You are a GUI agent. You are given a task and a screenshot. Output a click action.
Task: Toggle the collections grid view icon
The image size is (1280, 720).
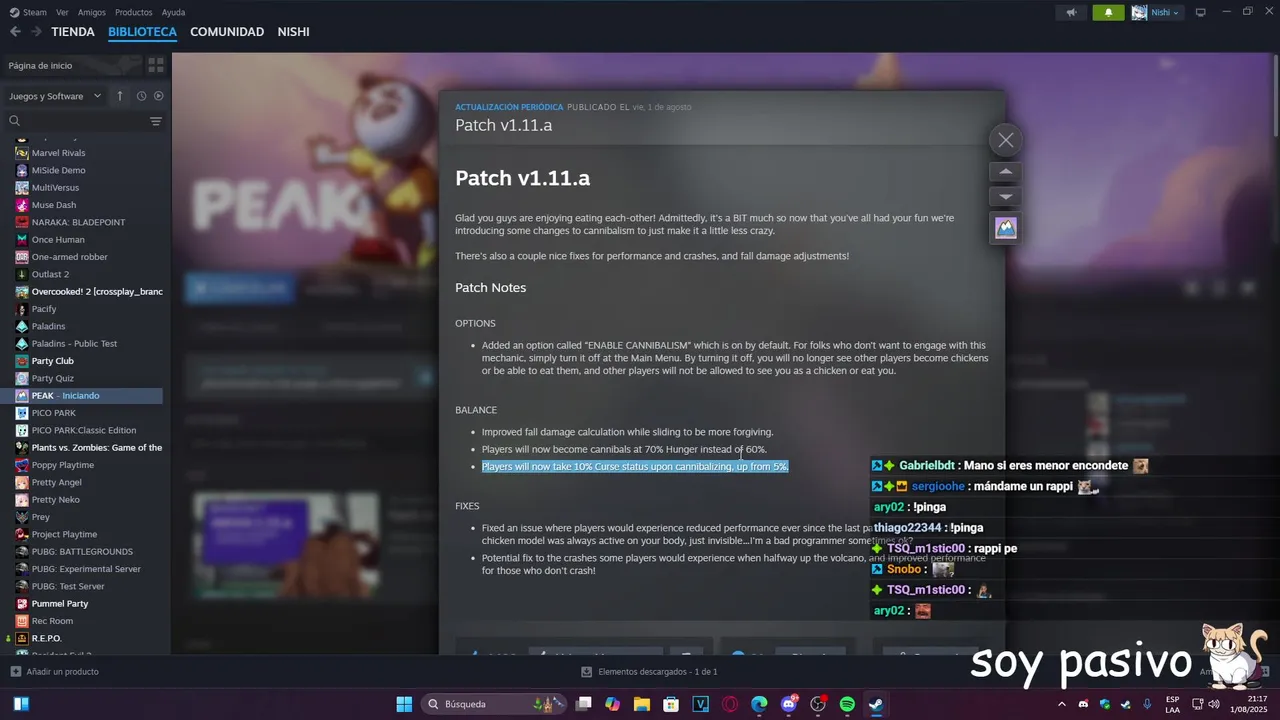pyautogui.click(x=156, y=65)
